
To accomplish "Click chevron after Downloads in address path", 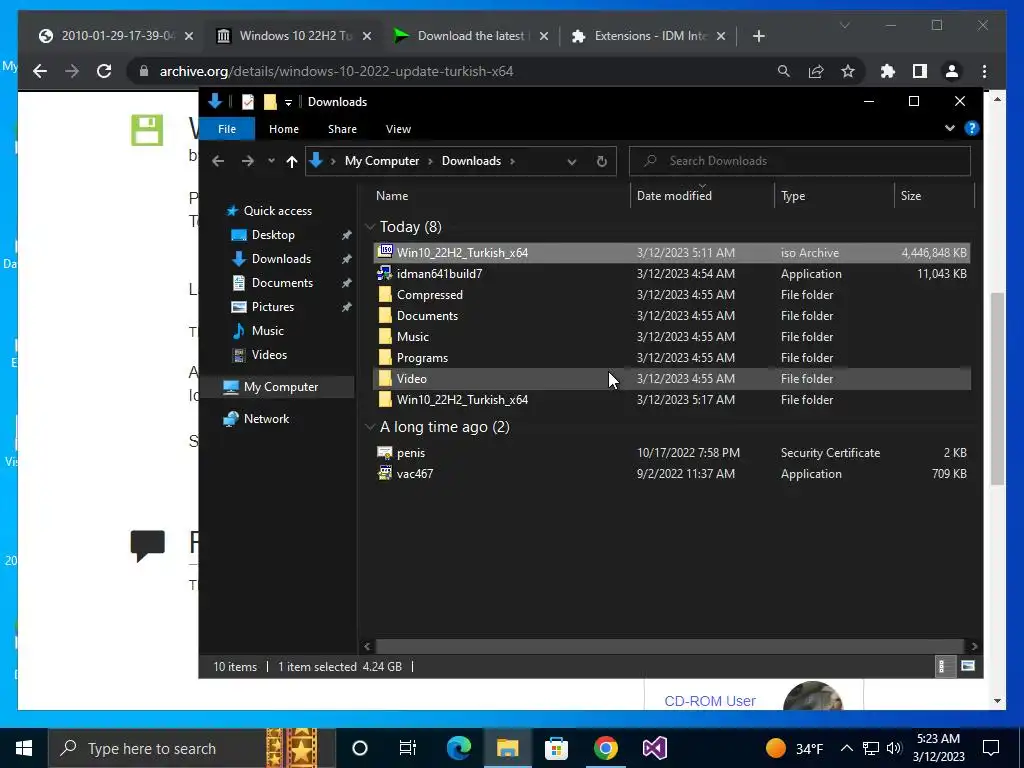I will [513, 161].
